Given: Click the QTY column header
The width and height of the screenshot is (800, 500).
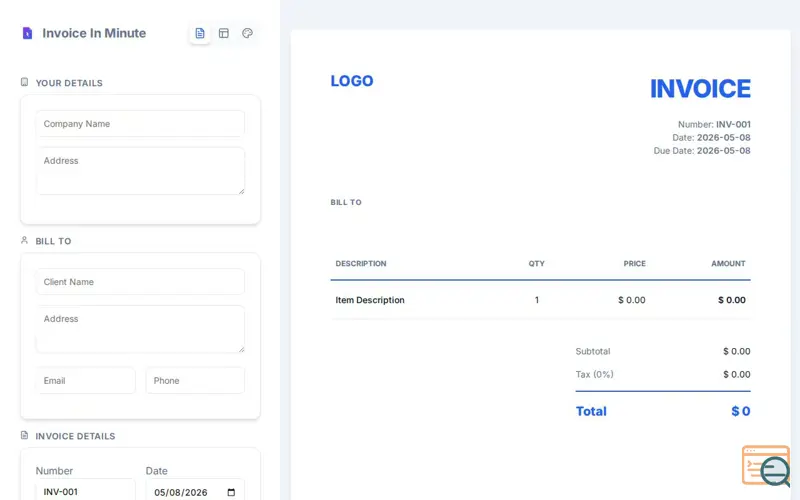Looking at the screenshot, I should pos(536,263).
